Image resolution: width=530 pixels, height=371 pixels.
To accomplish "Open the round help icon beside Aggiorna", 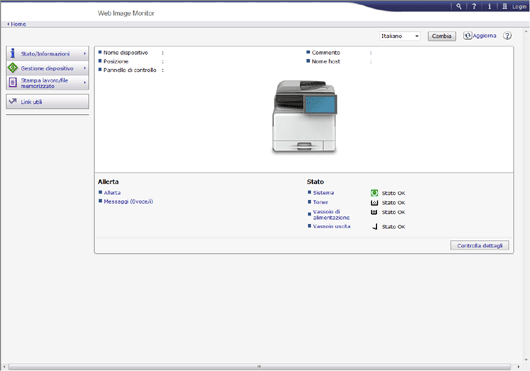I will [x=507, y=35].
